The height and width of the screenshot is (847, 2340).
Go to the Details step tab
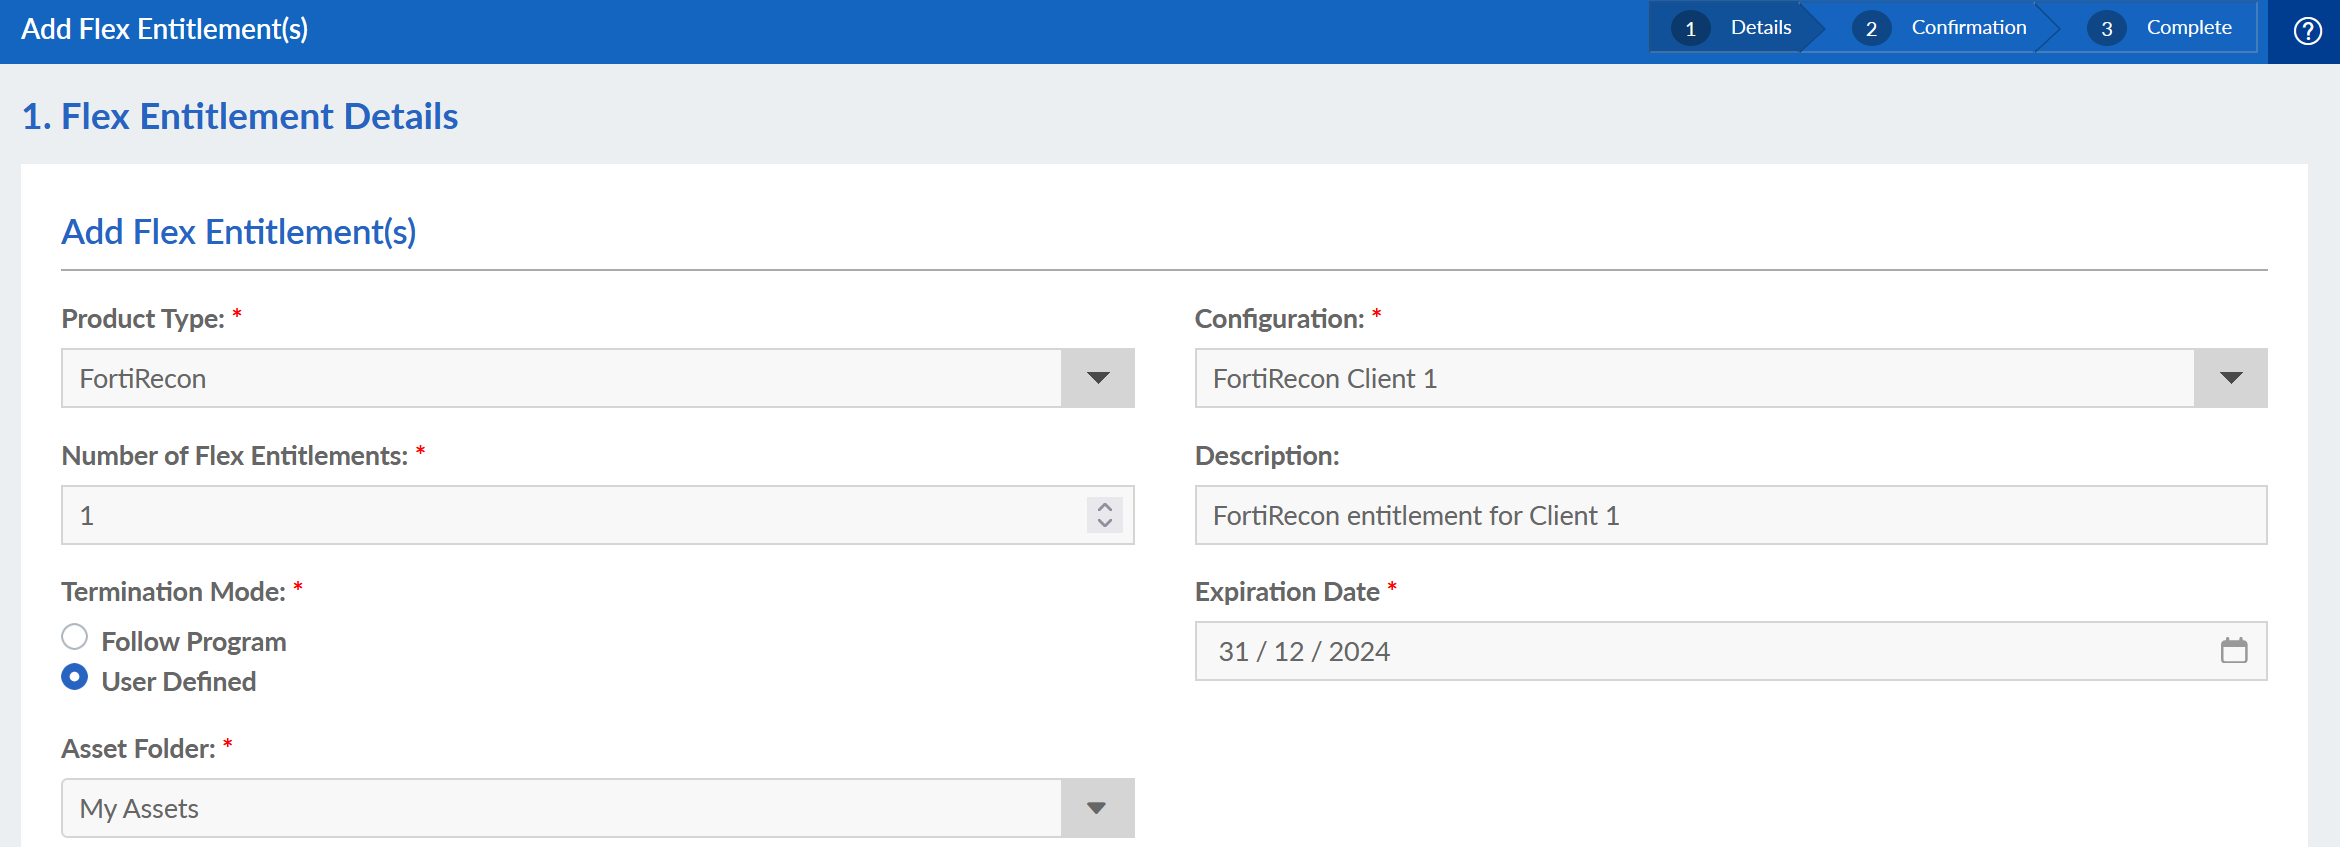[x=1760, y=28]
